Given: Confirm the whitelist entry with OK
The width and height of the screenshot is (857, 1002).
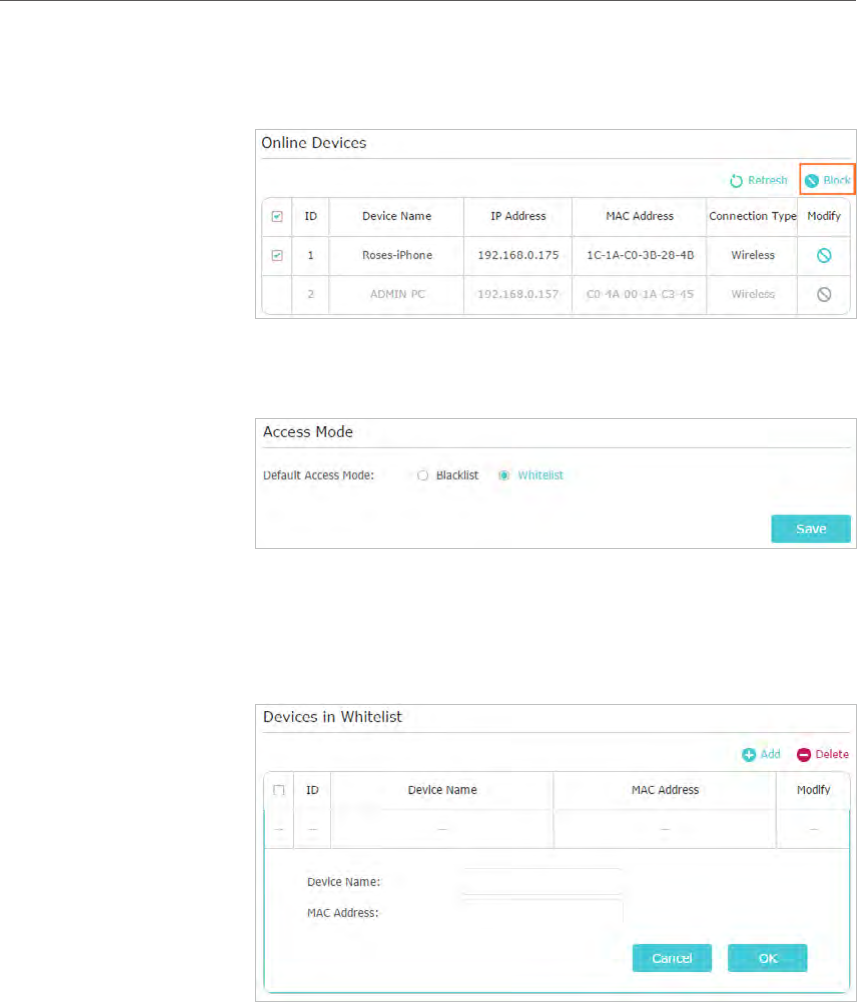Looking at the screenshot, I should (768, 958).
